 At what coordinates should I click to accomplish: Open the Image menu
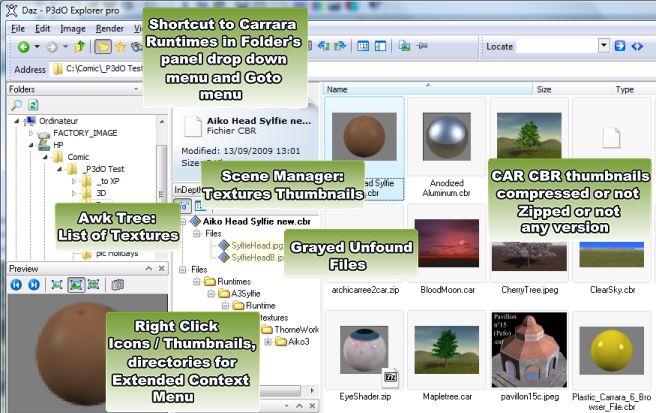coord(73,28)
